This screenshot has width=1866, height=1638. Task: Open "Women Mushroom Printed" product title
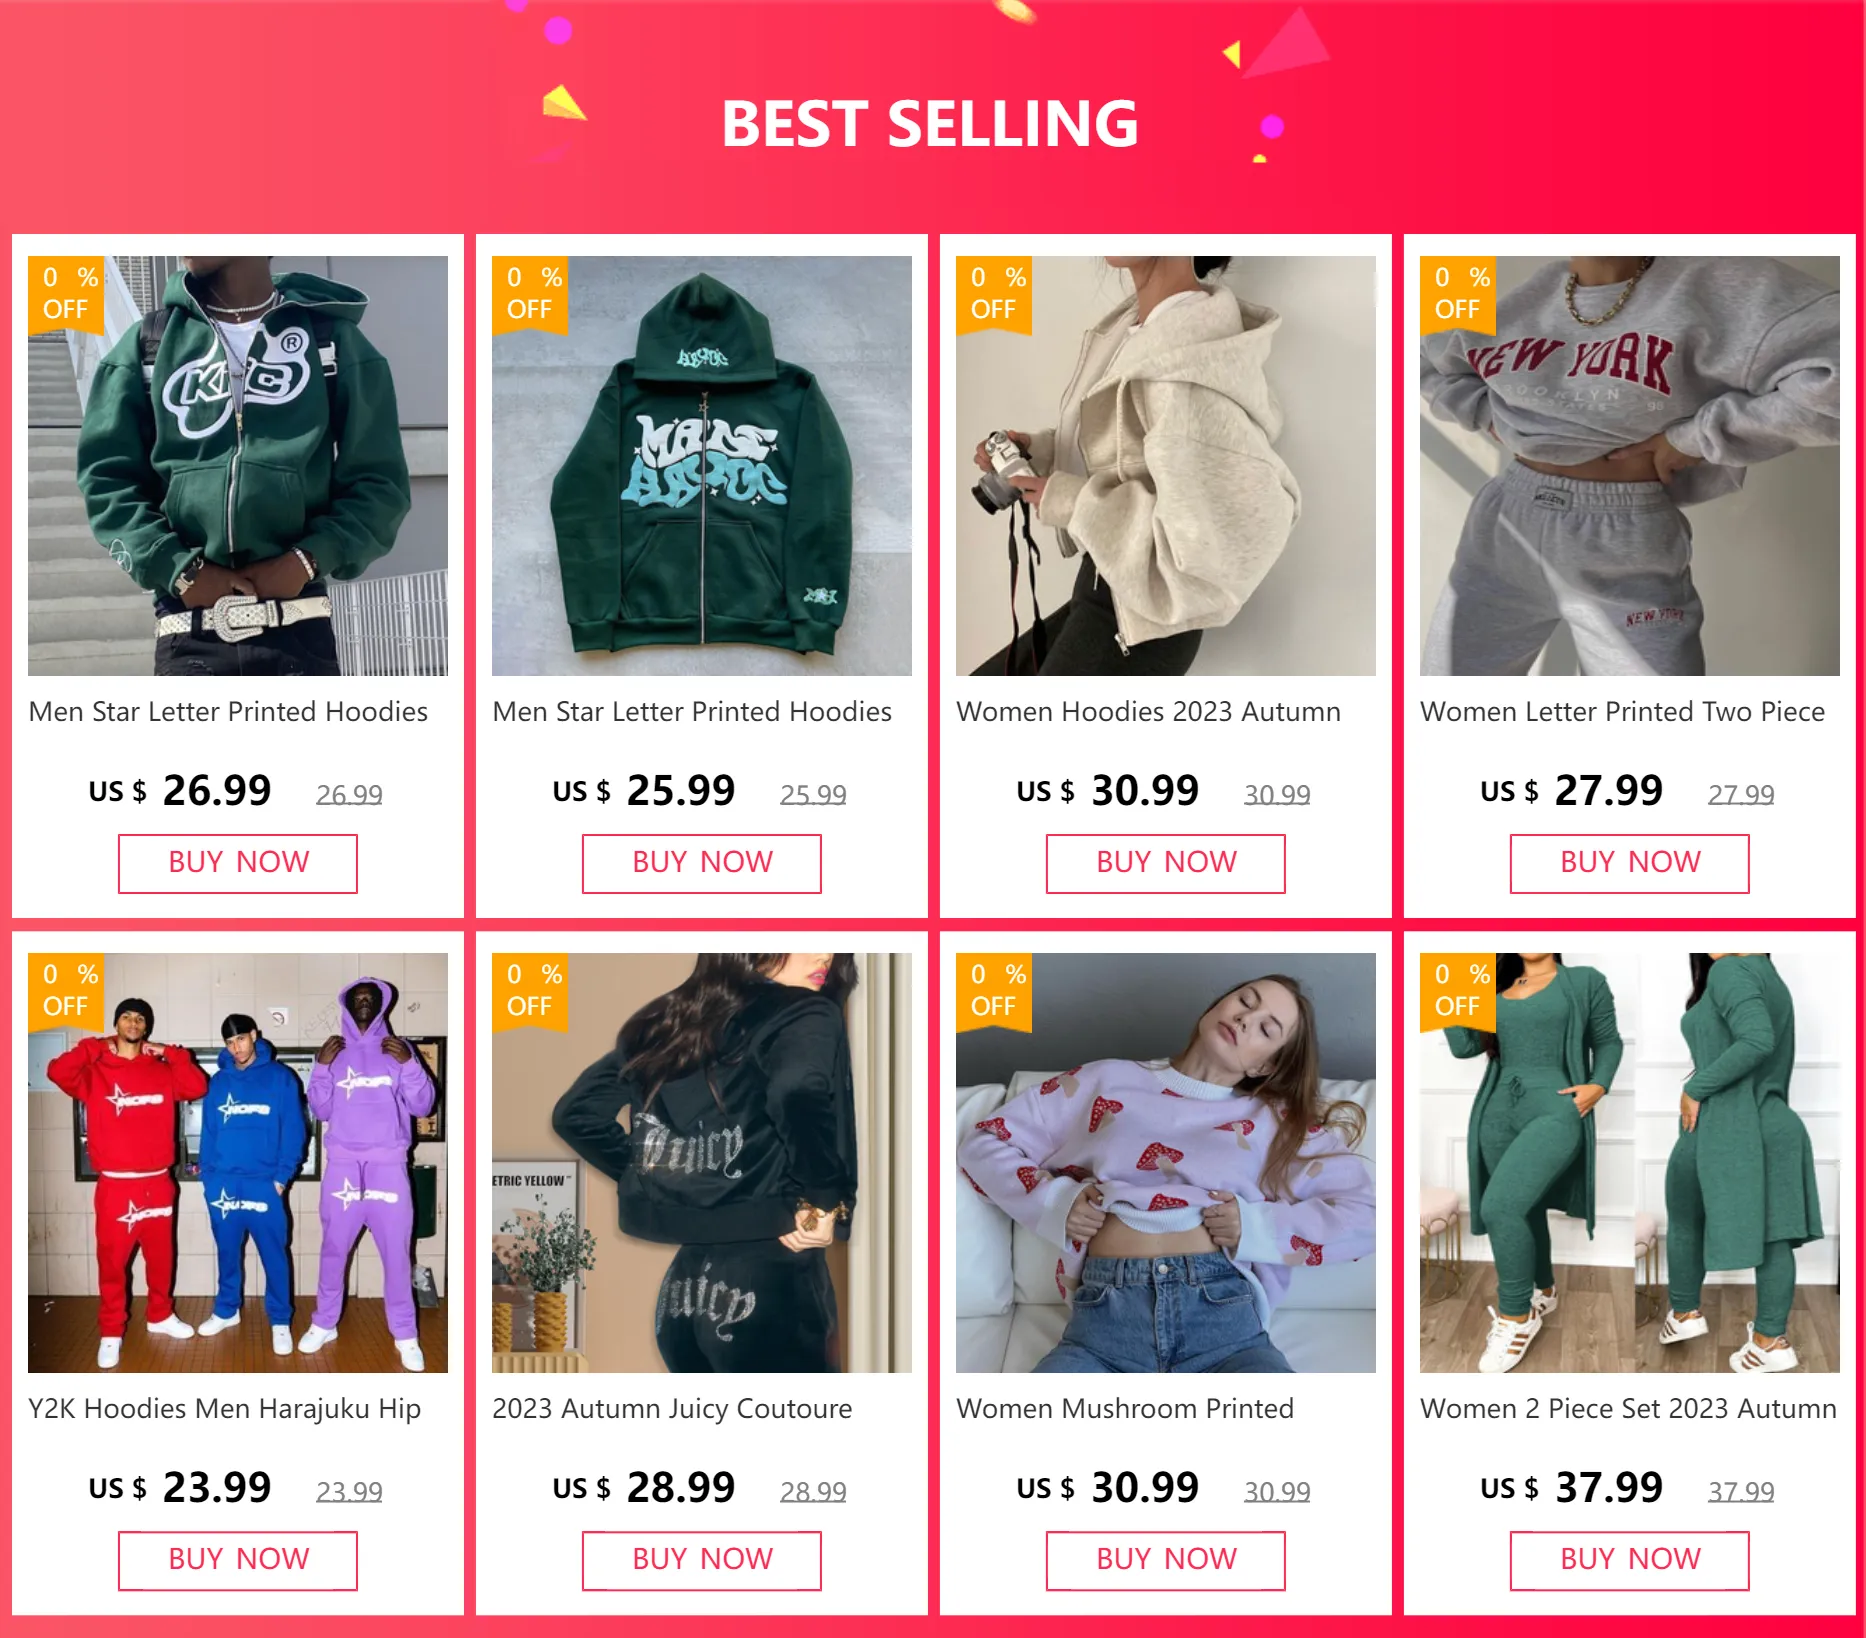pos(1125,1409)
